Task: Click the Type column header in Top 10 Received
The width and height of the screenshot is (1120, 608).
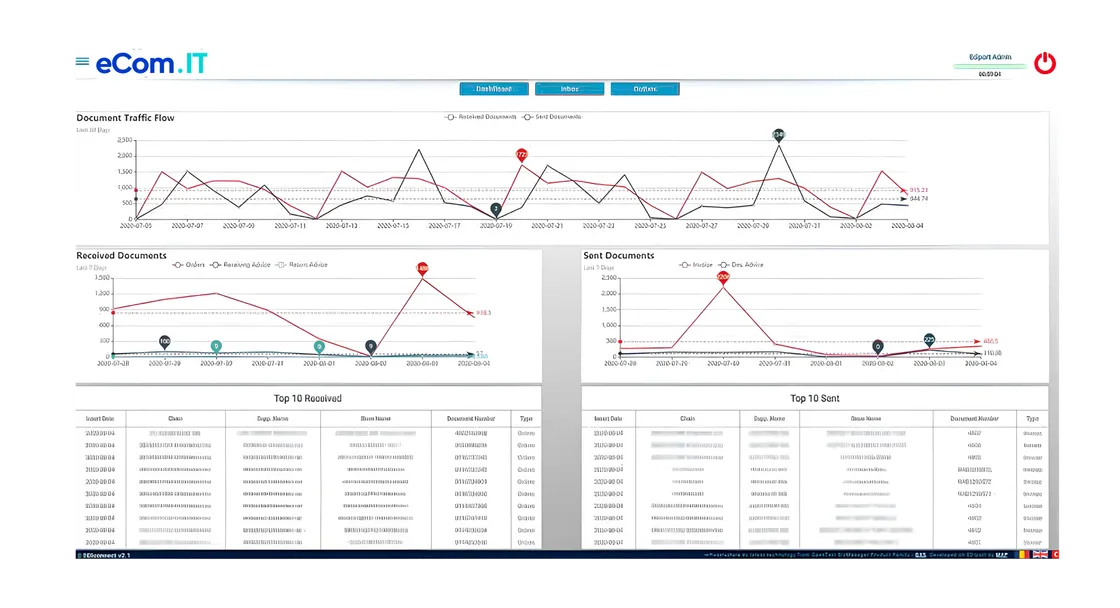Action: tap(526, 419)
